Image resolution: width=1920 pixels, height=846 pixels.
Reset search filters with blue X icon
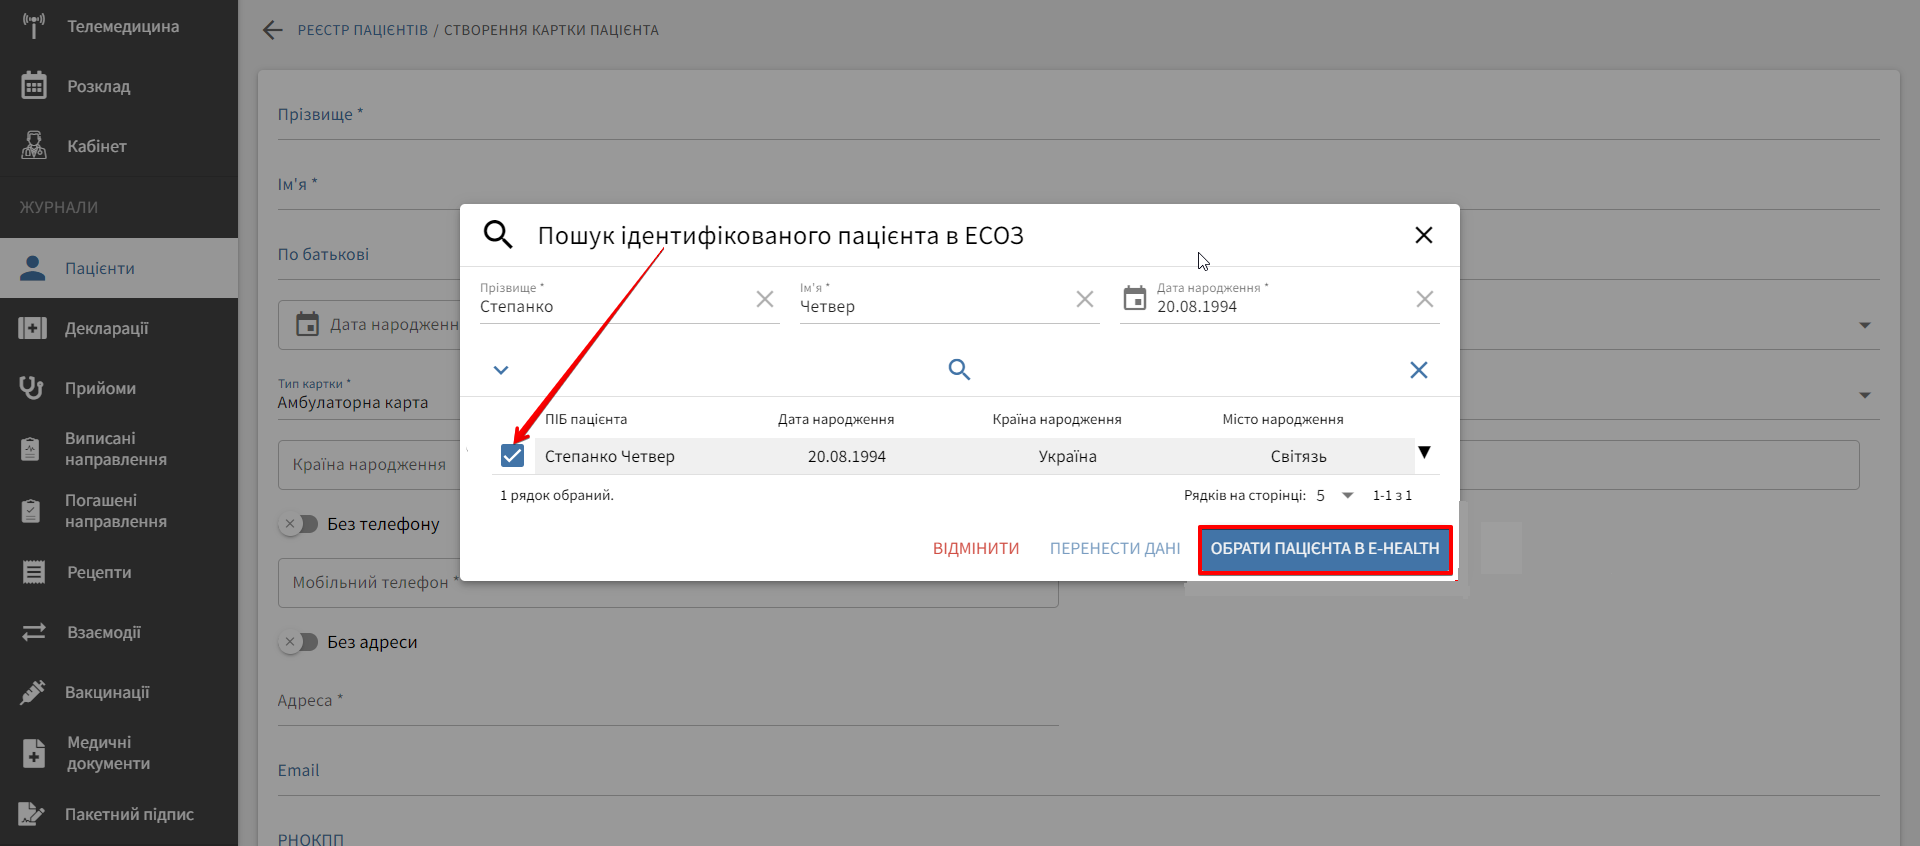[1418, 370]
